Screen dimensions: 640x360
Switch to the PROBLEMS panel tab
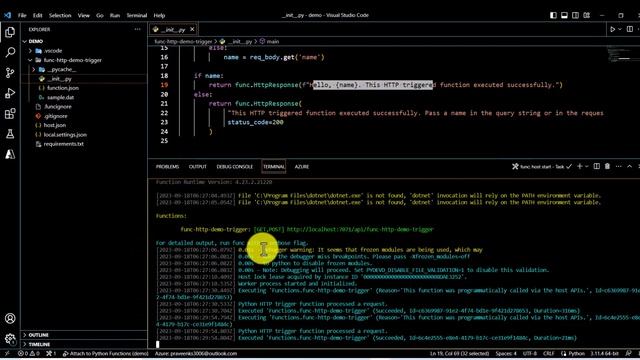pyautogui.click(x=167, y=167)
